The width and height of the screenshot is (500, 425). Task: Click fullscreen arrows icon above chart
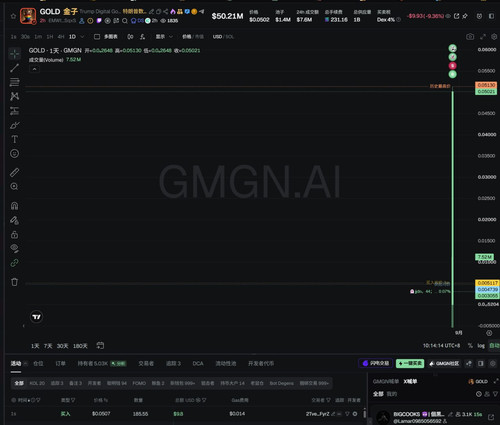483,37
